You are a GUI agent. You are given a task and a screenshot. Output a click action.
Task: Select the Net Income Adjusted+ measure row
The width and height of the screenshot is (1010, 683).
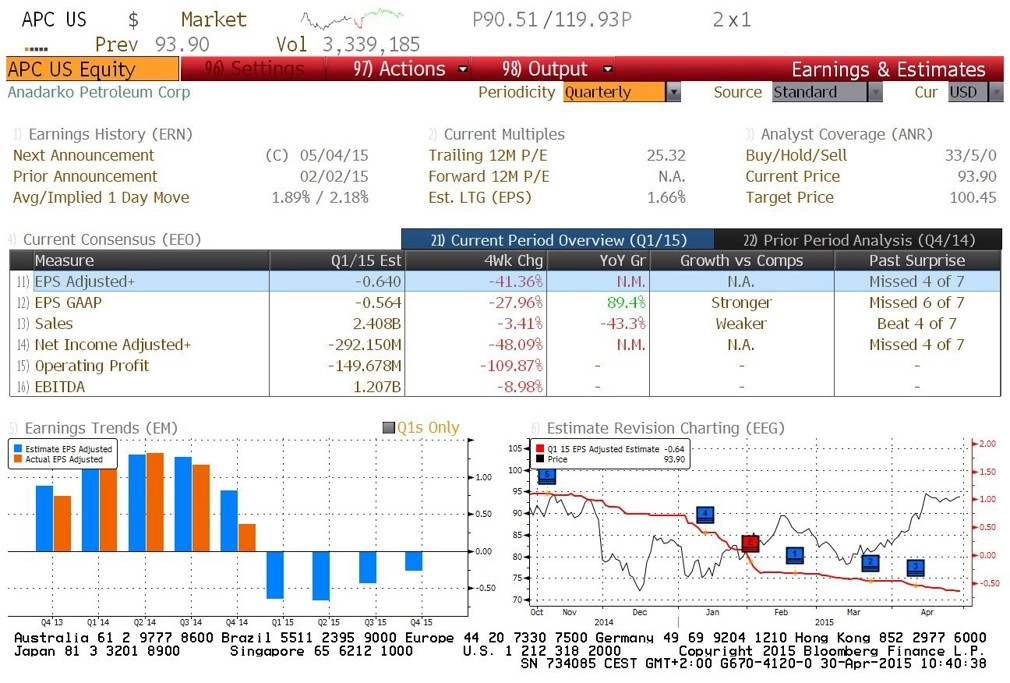tap(506, 345)
